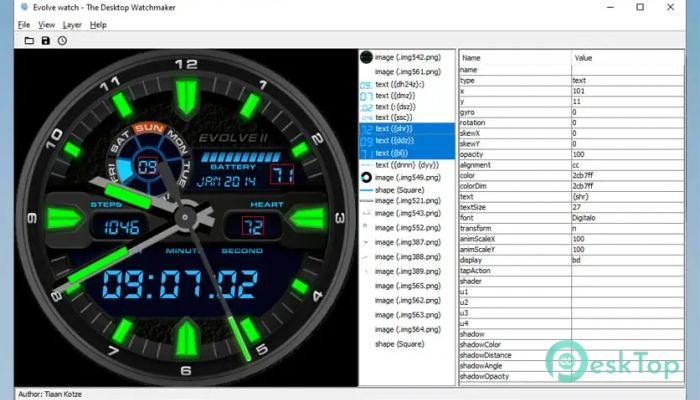This screenshot has width=700, height=400.
Task: Select text (:{dsz}) layer
Action: pos(395,107)
